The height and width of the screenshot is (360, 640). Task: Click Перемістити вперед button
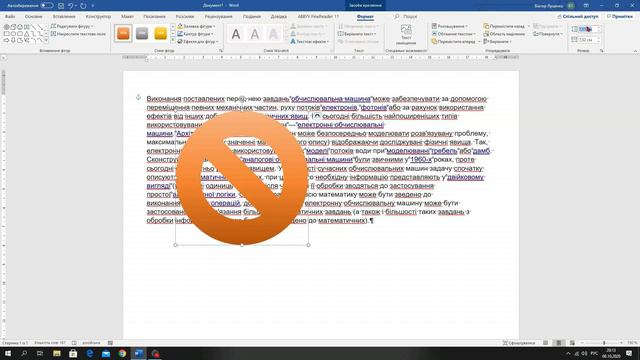click(456, 42)
